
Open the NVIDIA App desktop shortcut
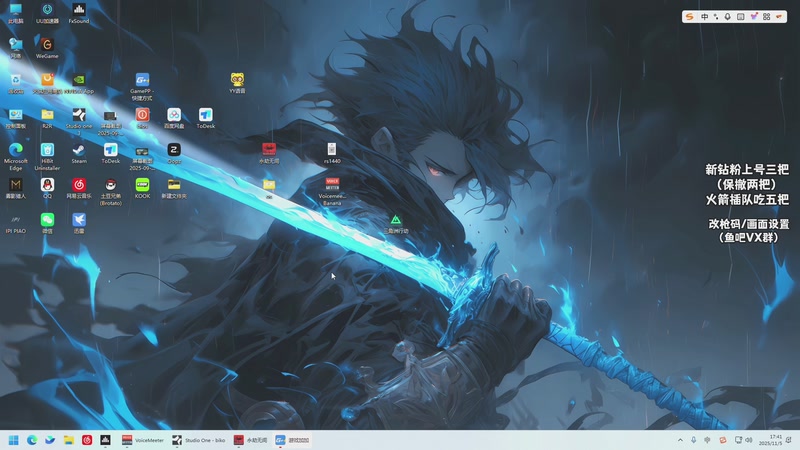coord(79,84)
